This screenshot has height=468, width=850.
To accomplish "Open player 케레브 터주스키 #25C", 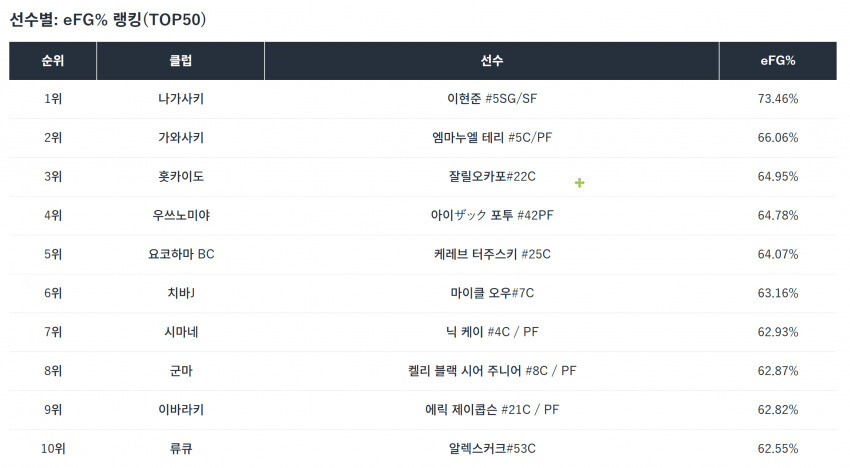I will [491, 254].
